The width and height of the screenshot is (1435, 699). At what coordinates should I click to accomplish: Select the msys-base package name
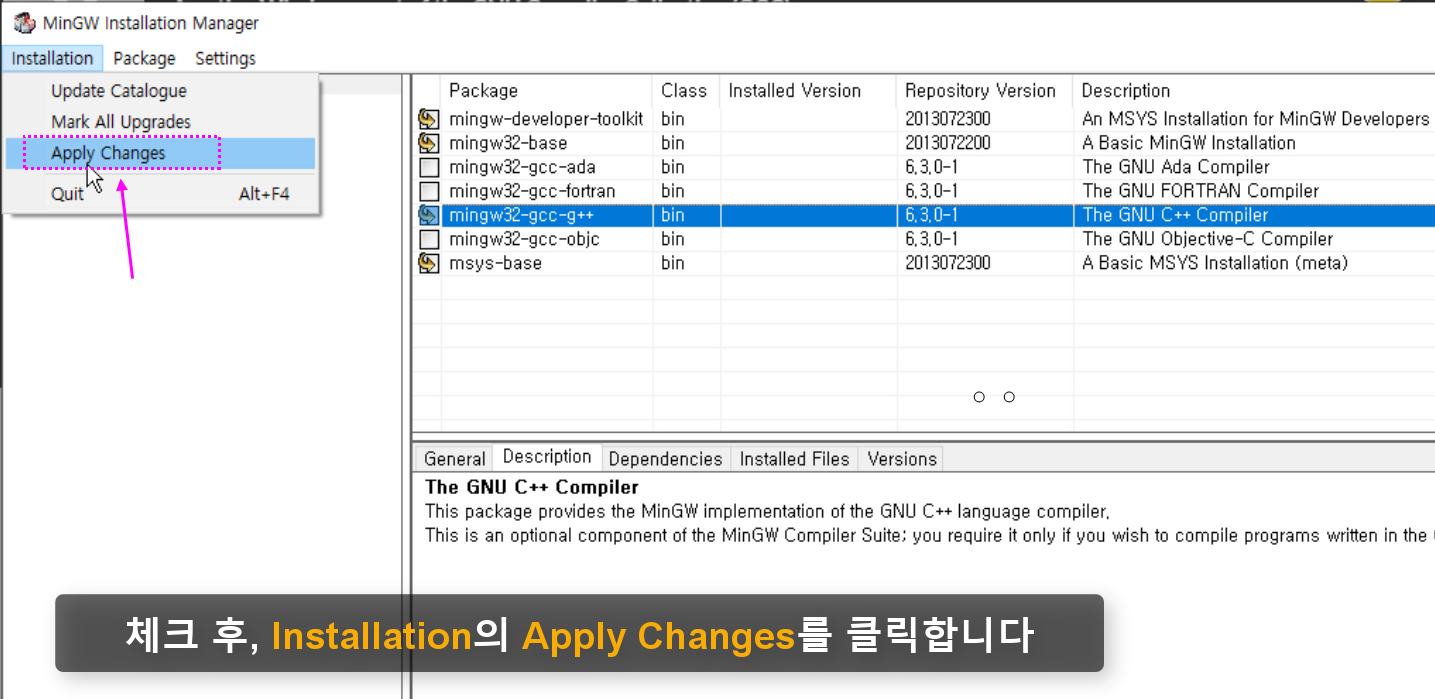coord(495,263)
